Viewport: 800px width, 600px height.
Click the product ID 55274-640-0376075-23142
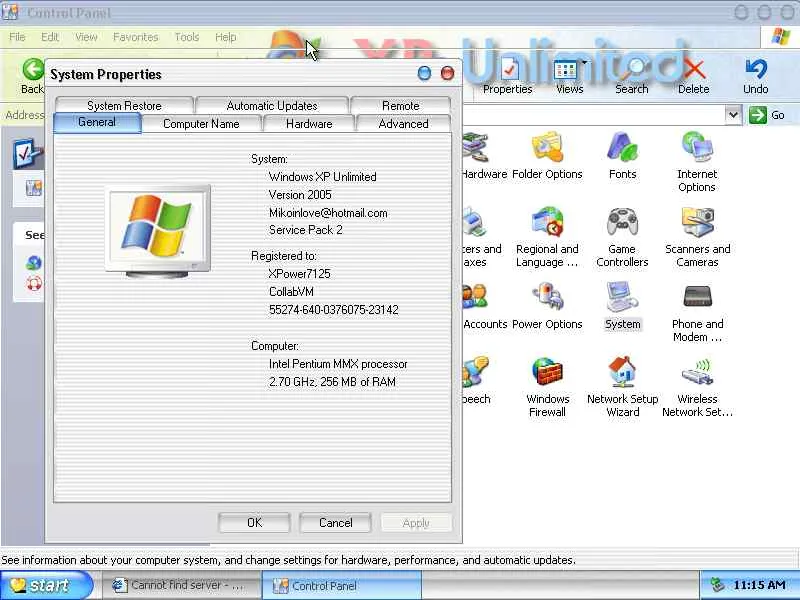coord(334,310)
